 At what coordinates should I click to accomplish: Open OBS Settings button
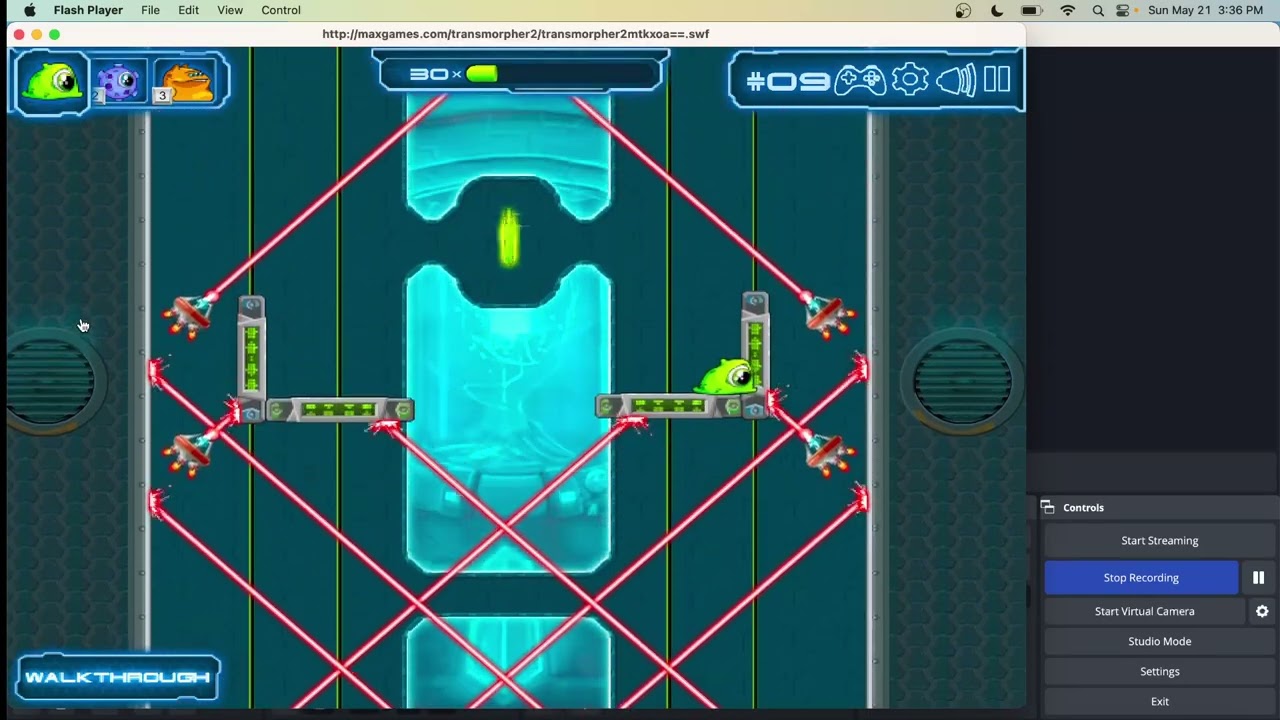click(1159, 671)
